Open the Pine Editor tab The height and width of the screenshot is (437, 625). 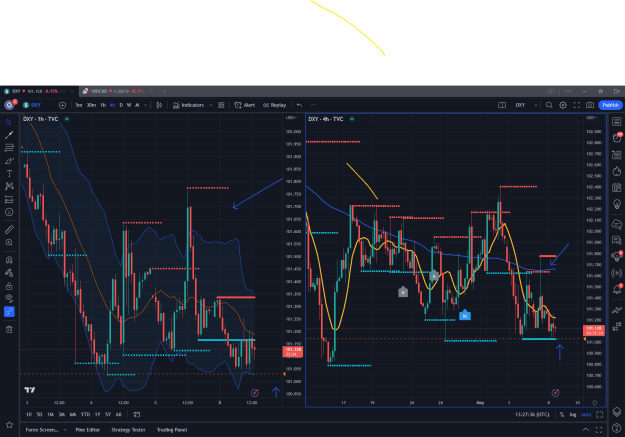point(88,430)
